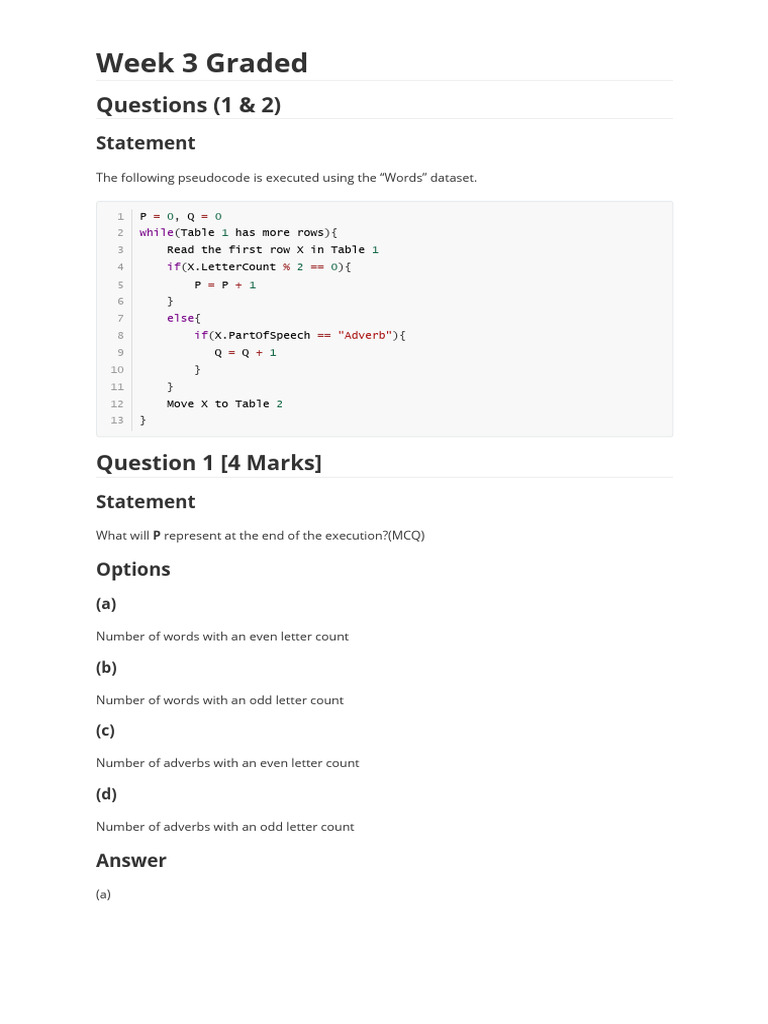Screen dimensions: 768x1024
Task: Click the "What will P represent" question text
Action: click(260, 536)
